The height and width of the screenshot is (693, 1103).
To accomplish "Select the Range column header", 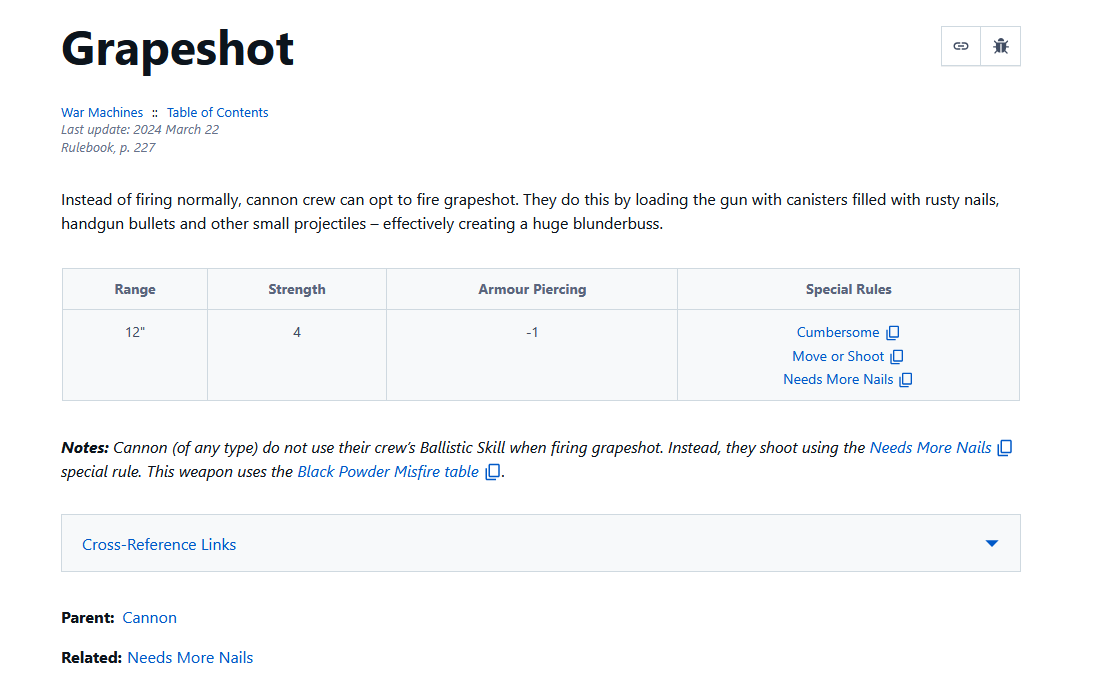I will point(135,289).
